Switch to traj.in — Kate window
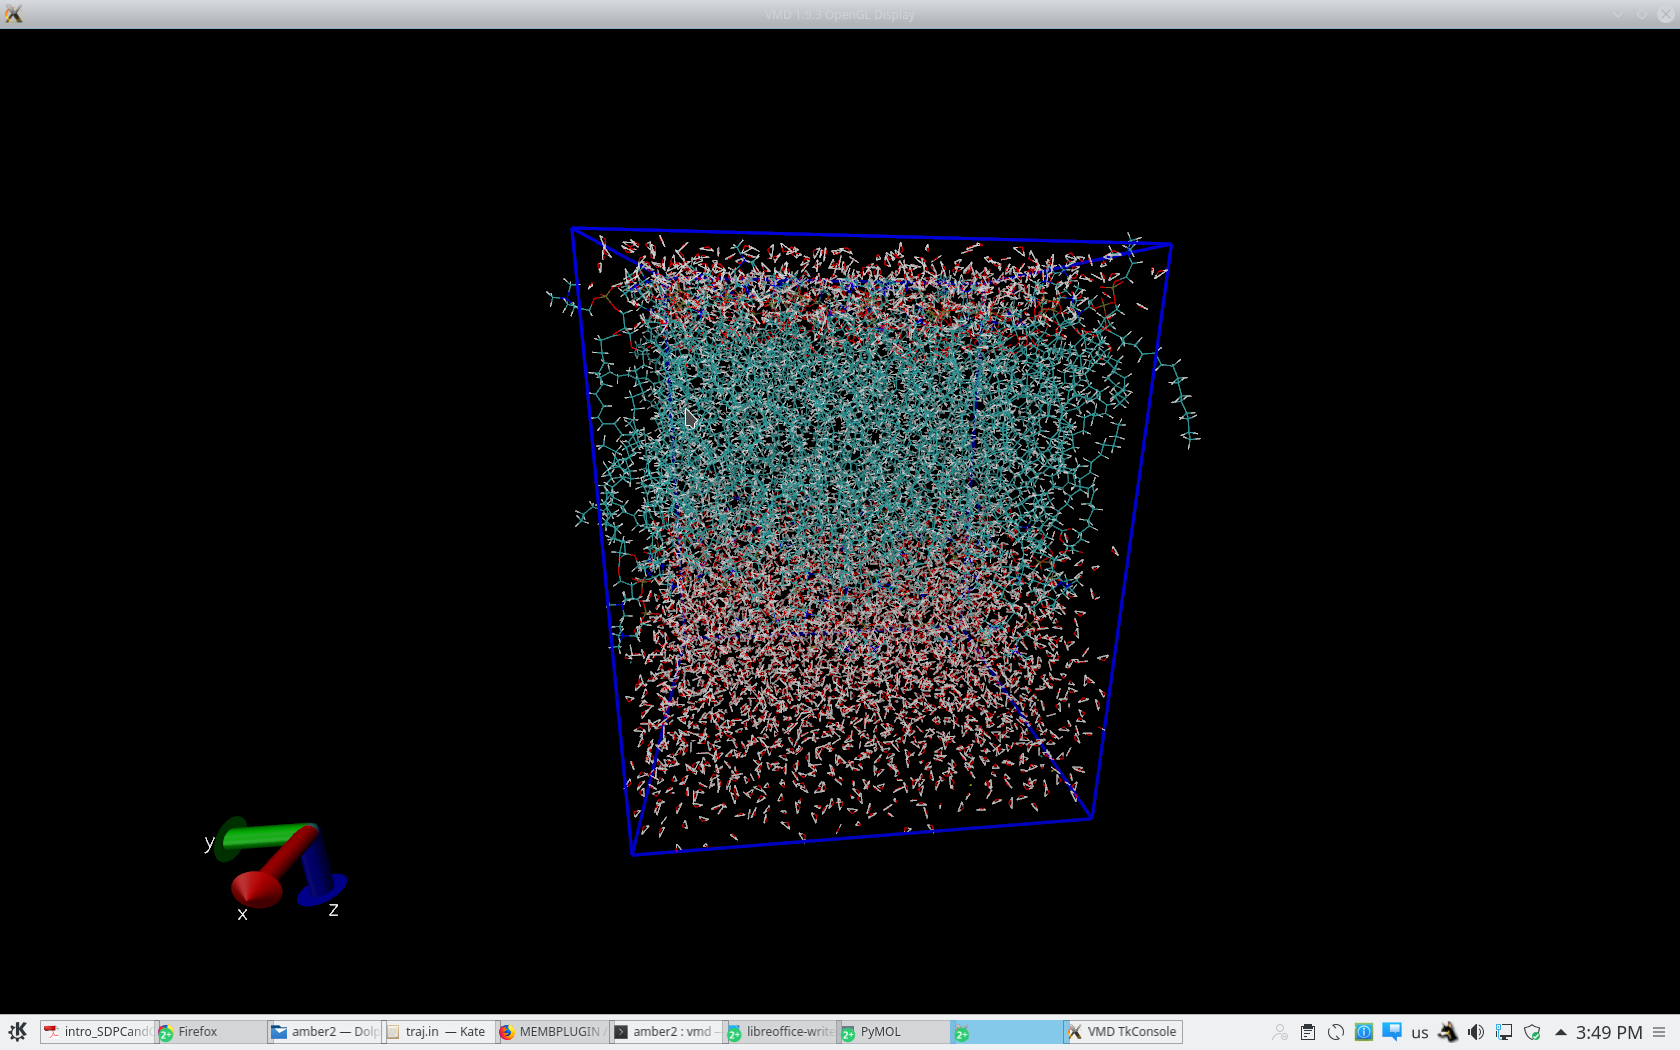The width and height of the screenshot is (1680, 1050). tap(438, 1032)
